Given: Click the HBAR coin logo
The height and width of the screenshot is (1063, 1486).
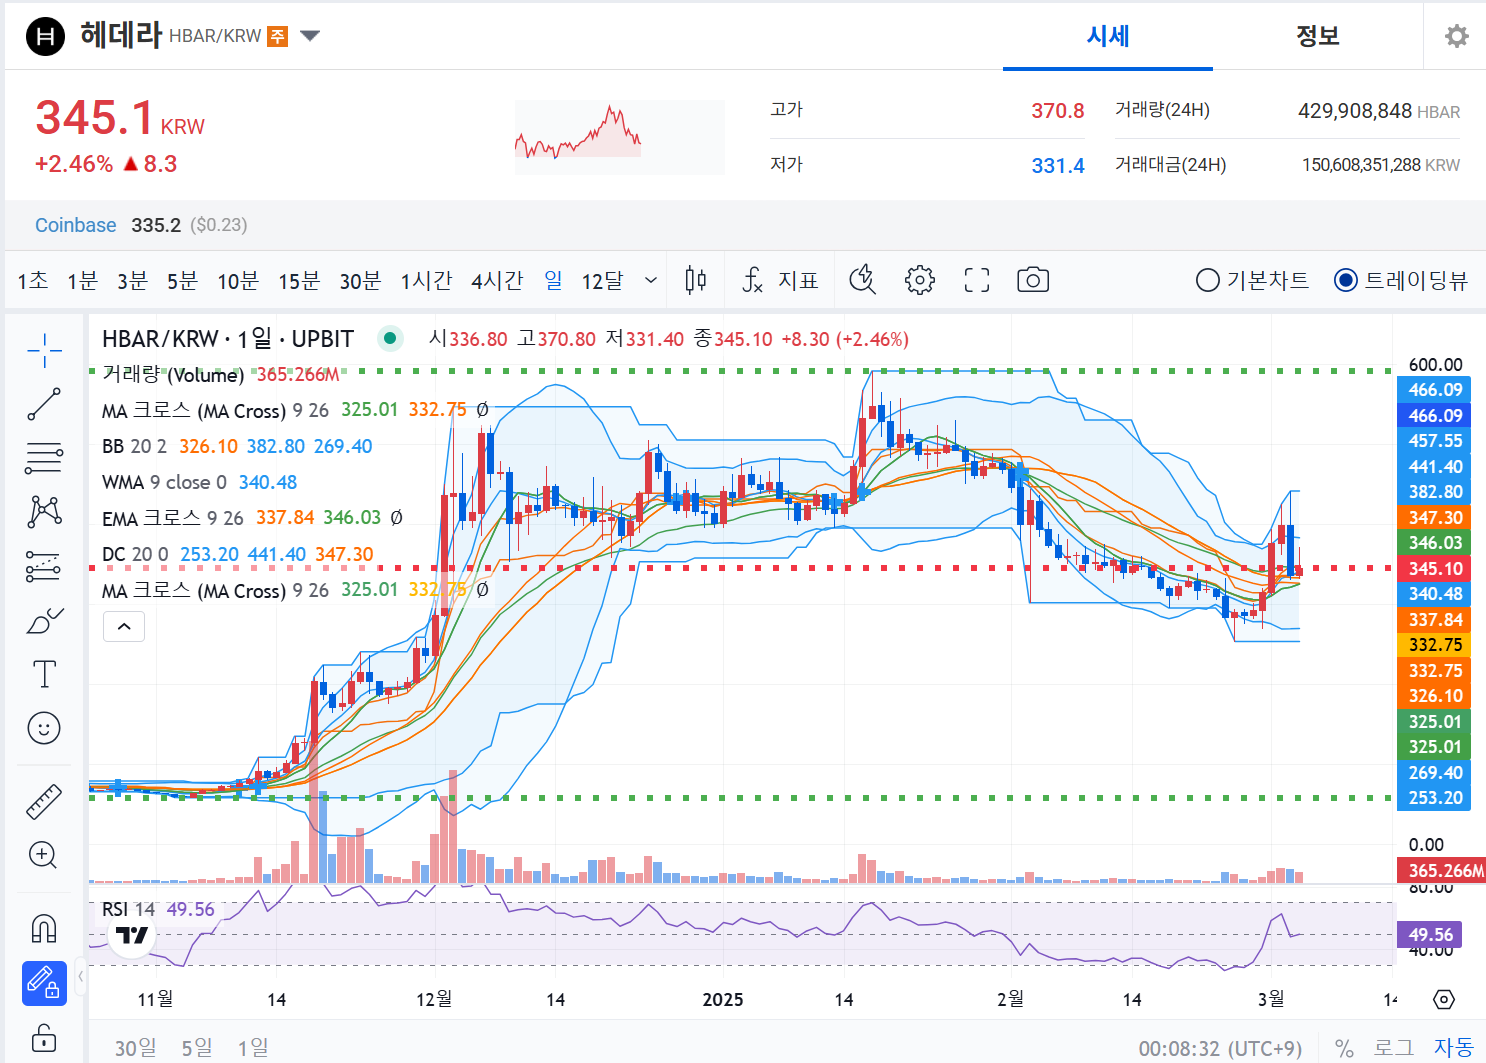Looking at the screenshot, I should coord(45,36).
